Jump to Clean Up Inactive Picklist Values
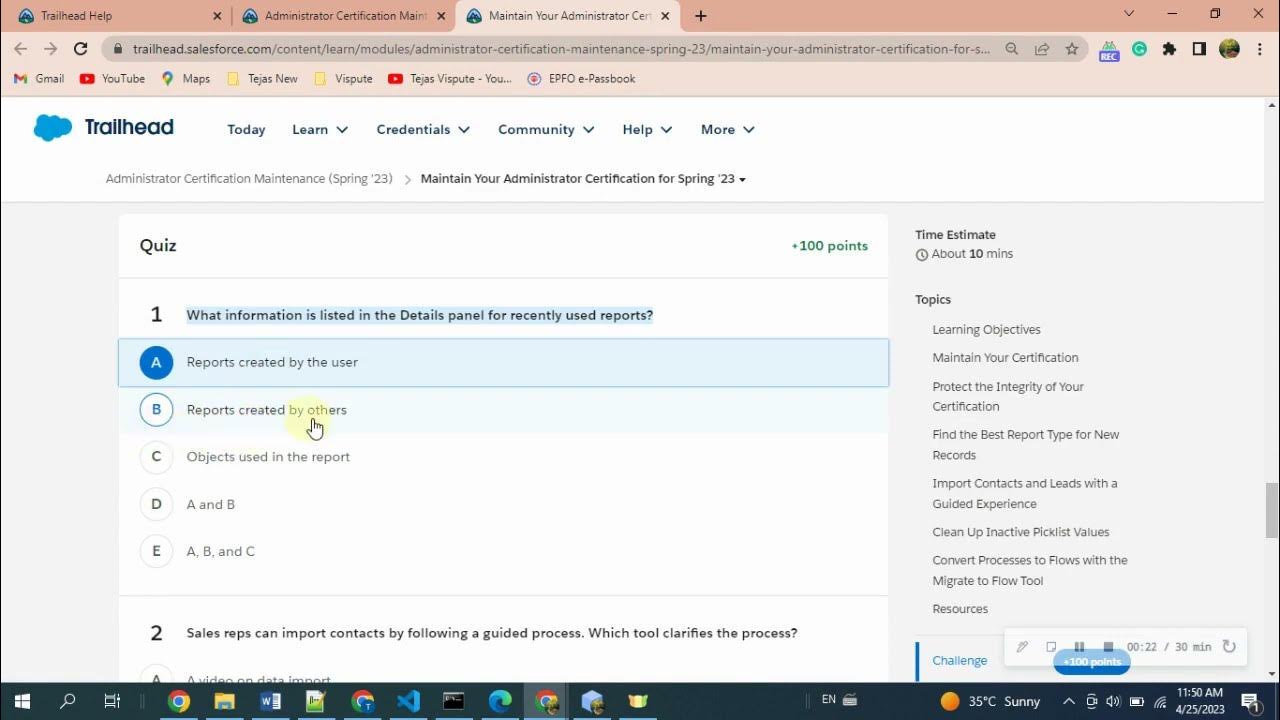The image size is (1280, 720). (1021, 532)
